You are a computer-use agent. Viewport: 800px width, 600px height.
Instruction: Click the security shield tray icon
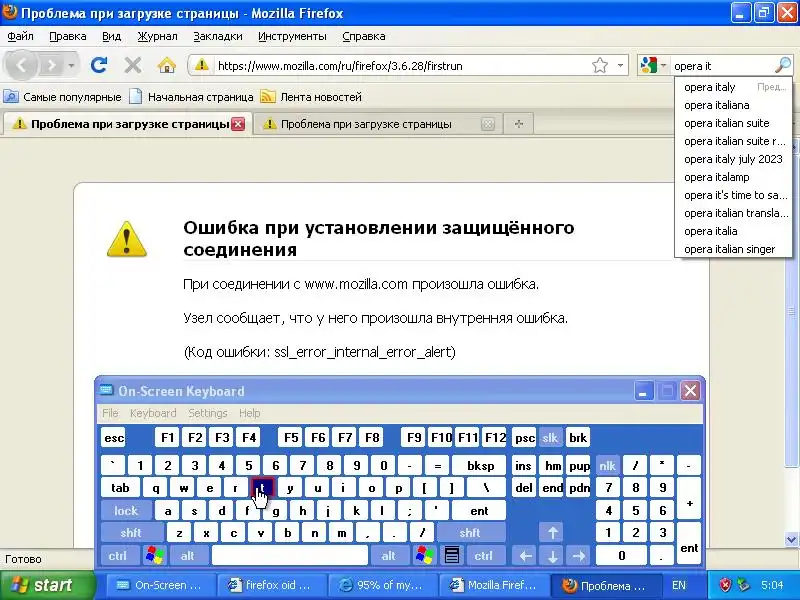tap(726, 585)
